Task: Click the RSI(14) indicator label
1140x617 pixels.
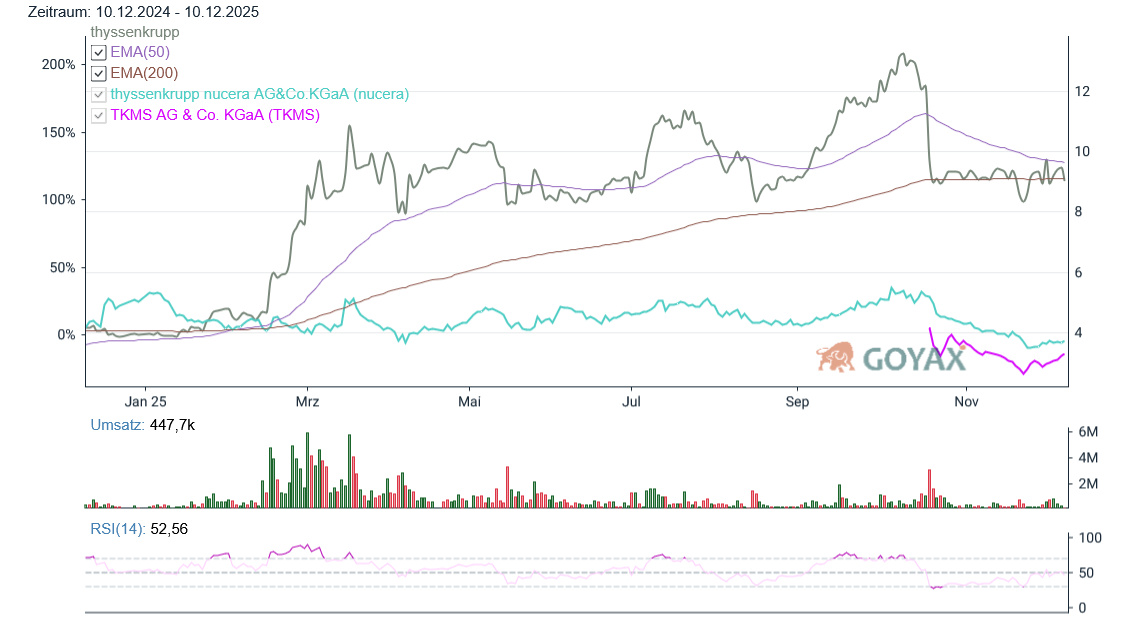Action: coord(118,528)
